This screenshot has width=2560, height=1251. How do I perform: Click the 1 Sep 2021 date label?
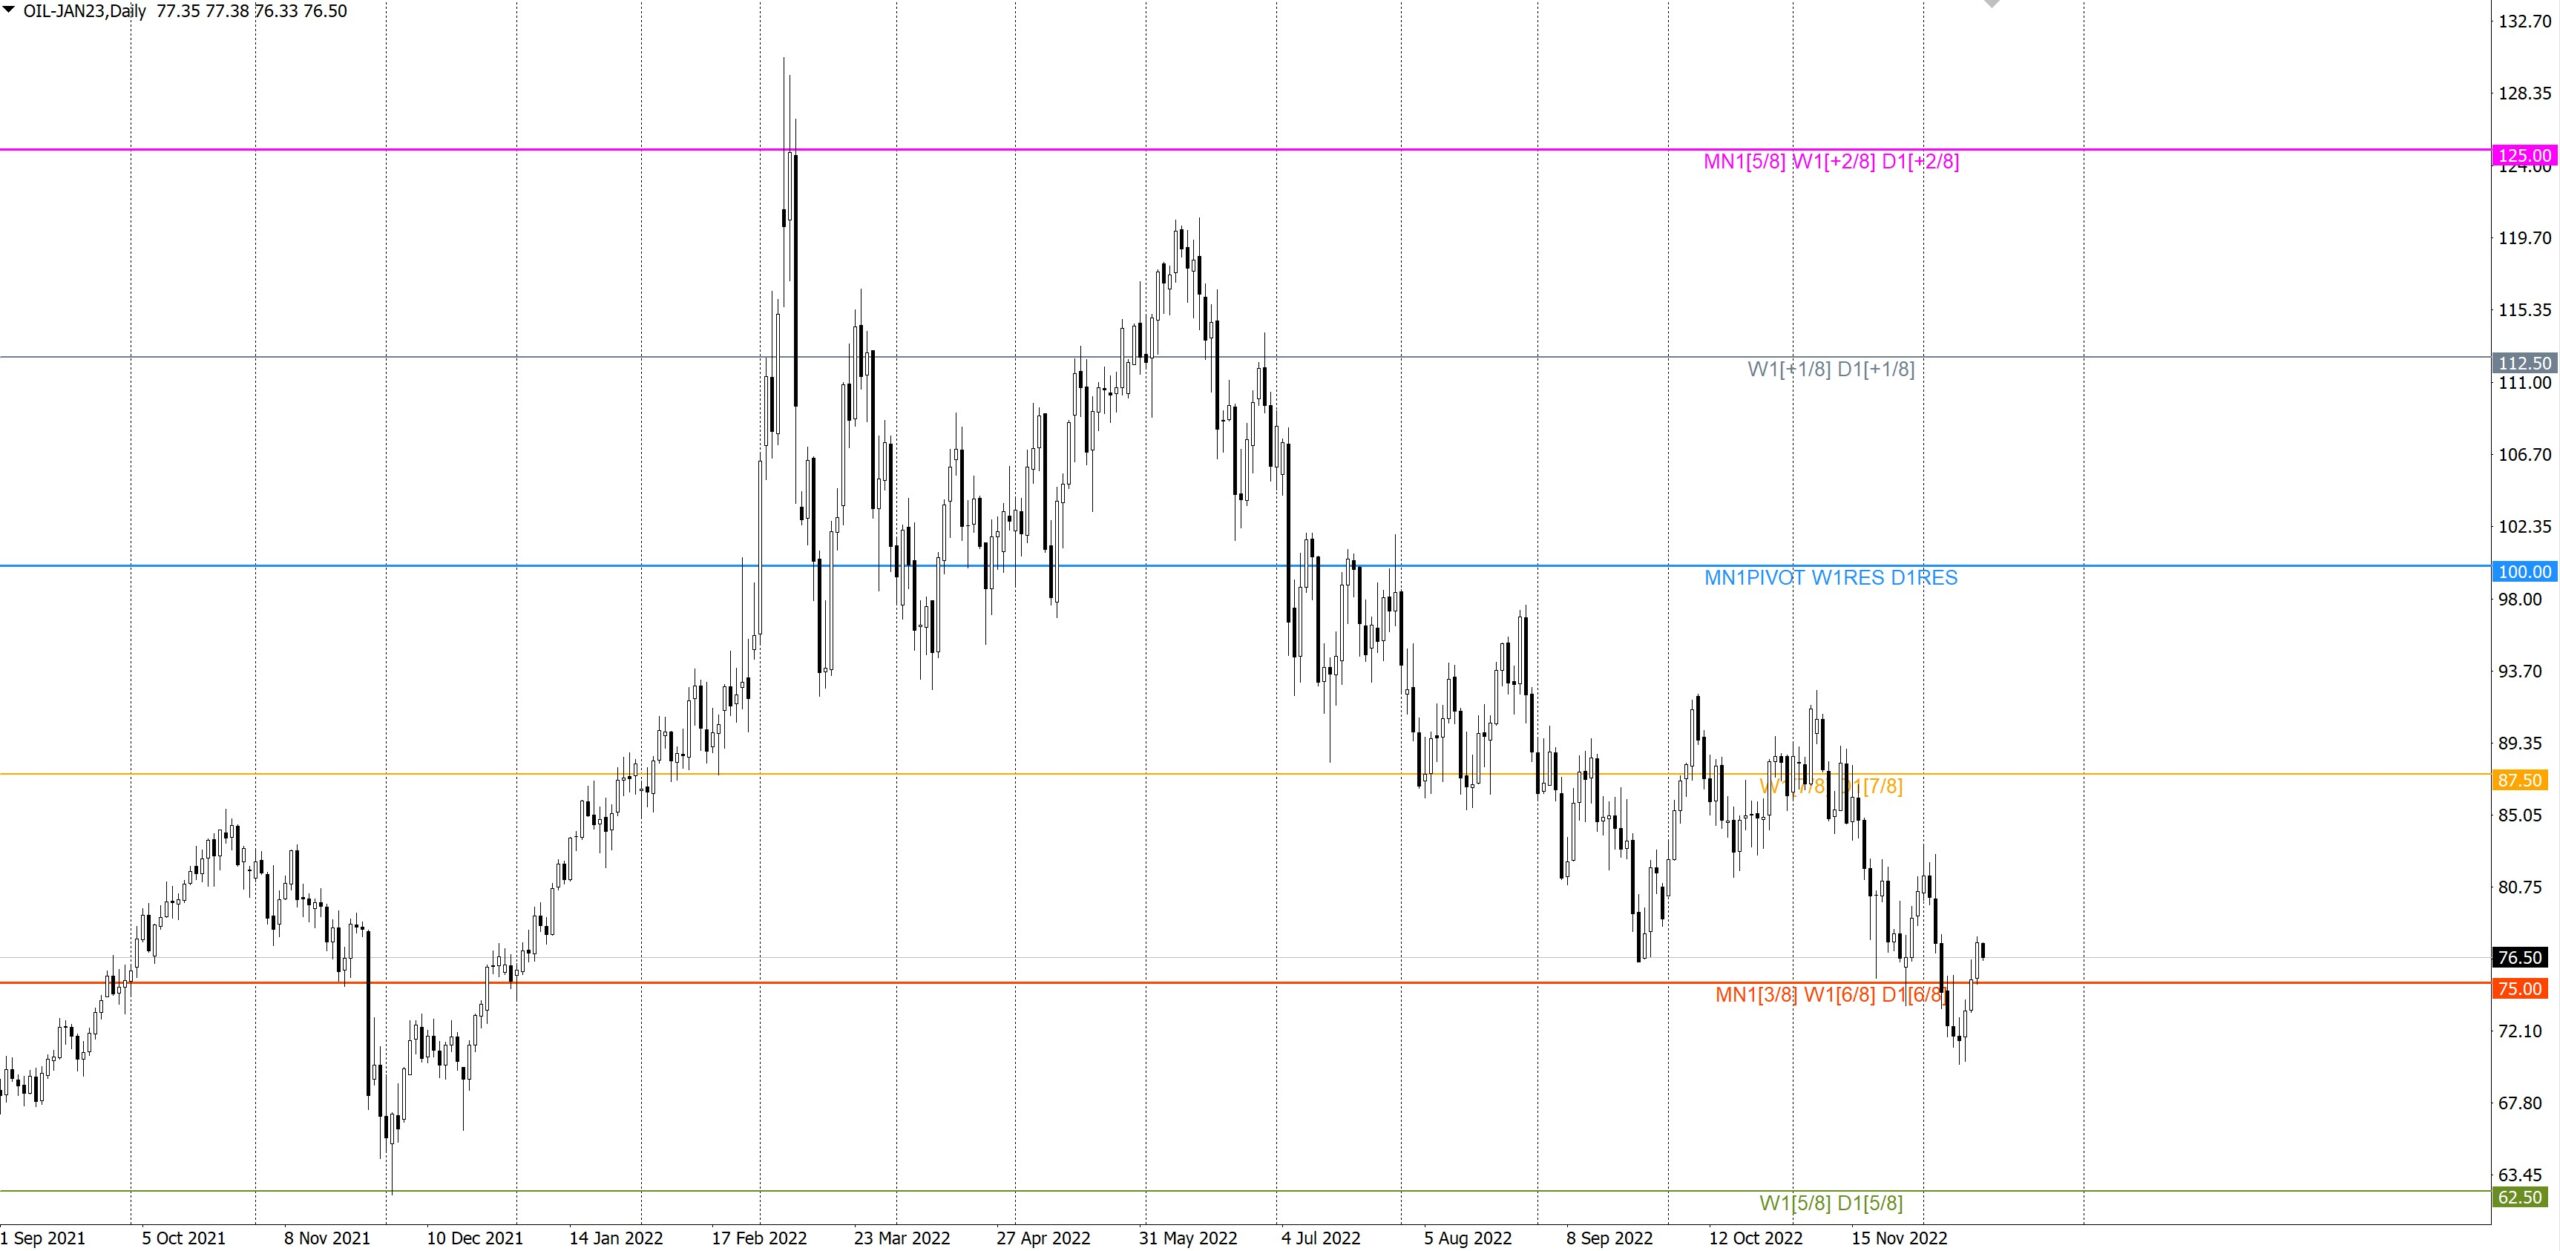(x=43, y=1238)
